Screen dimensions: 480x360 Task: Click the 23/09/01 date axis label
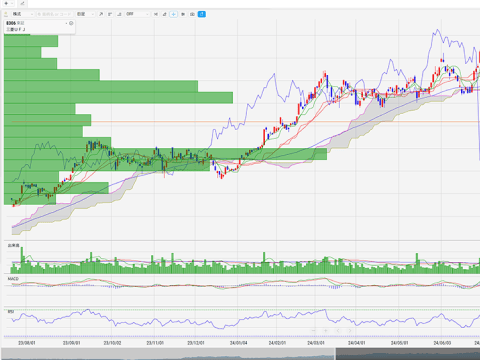71,343
